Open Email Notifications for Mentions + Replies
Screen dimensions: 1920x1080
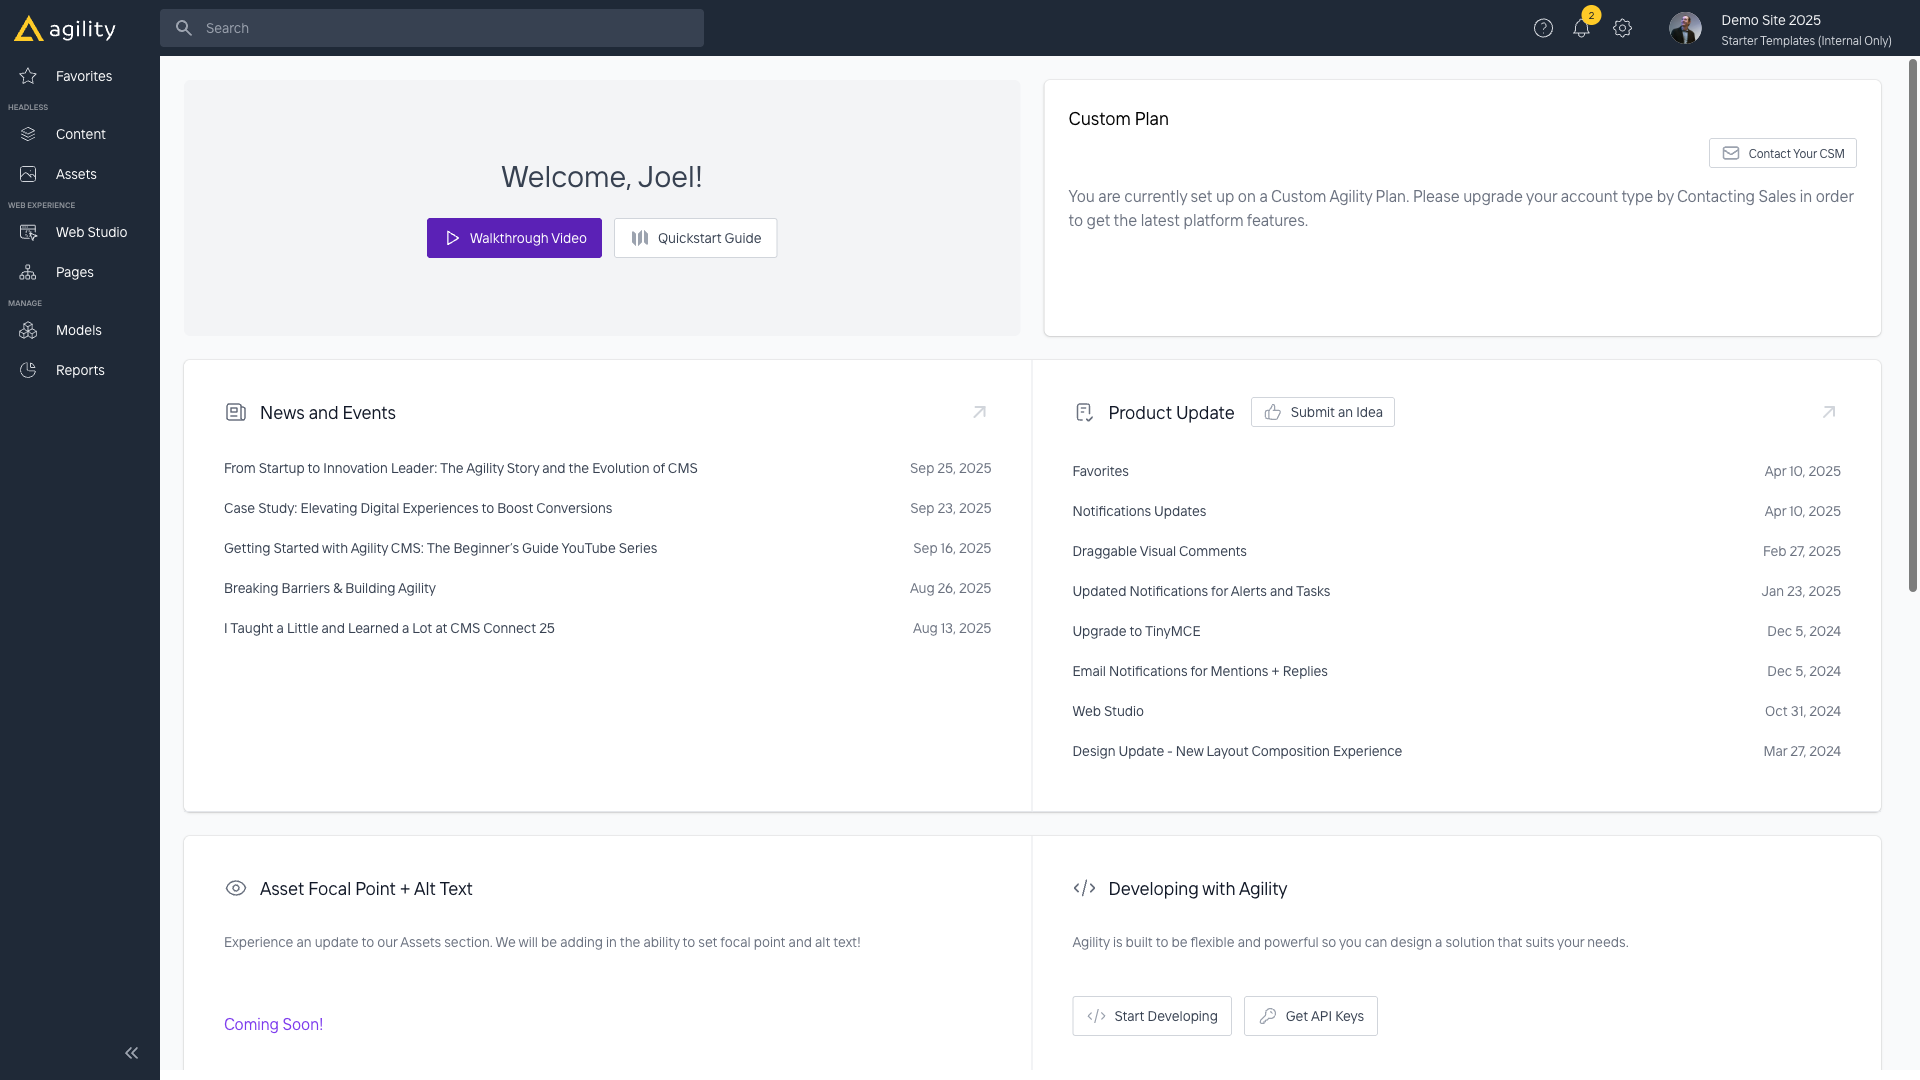tap(1200, 671)
